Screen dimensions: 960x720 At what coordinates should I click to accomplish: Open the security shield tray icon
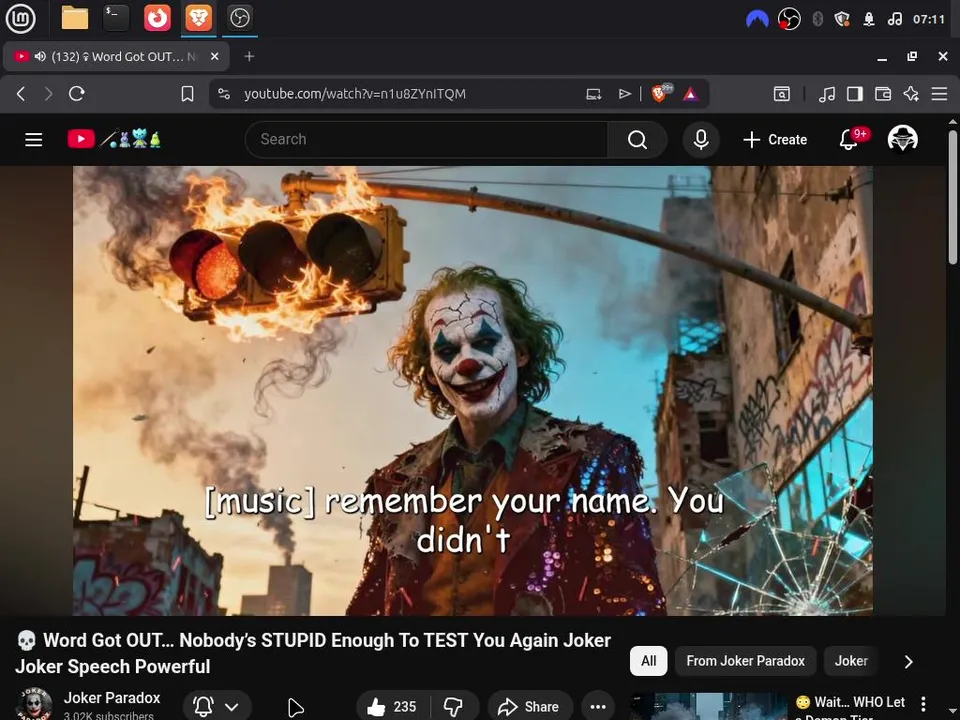tap(842, 19)
